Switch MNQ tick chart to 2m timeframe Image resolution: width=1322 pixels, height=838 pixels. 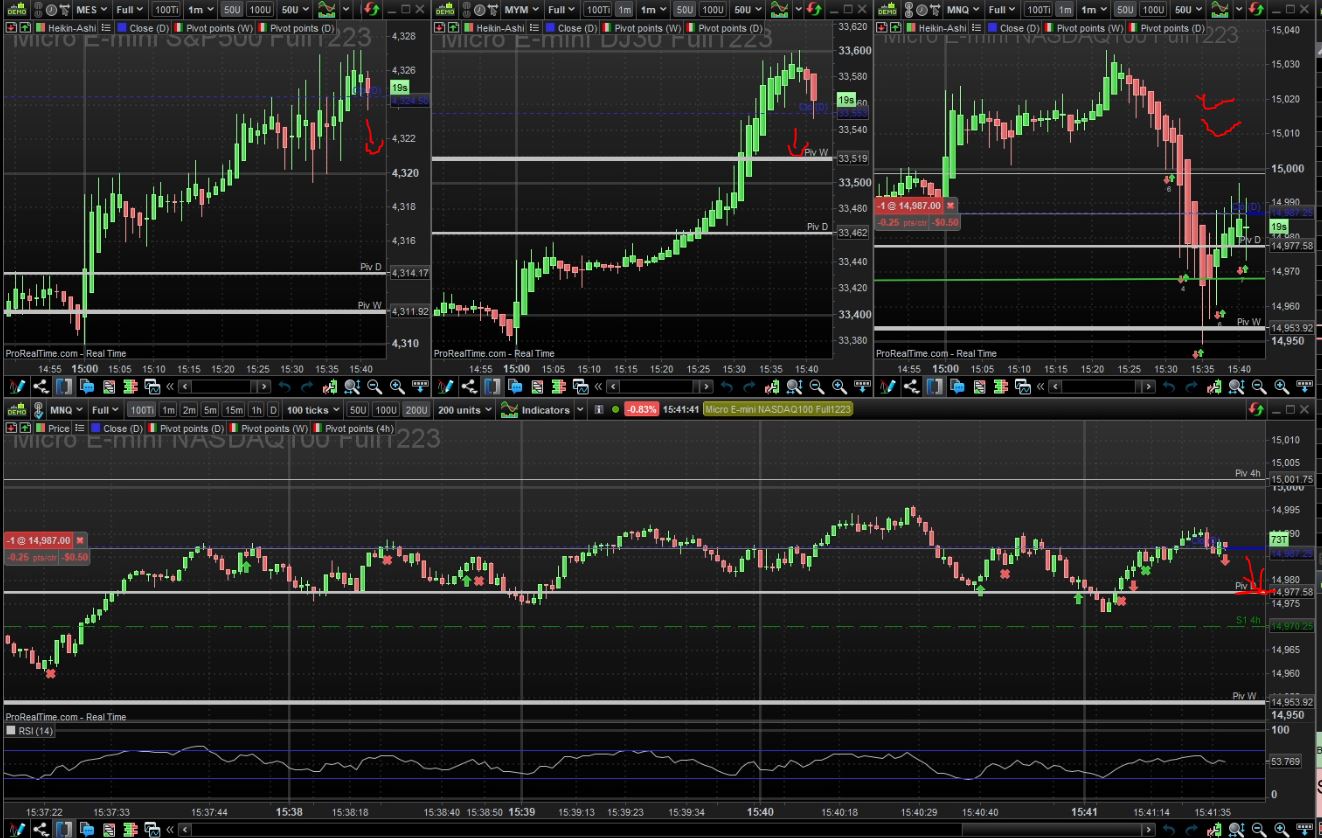(189, 410)
